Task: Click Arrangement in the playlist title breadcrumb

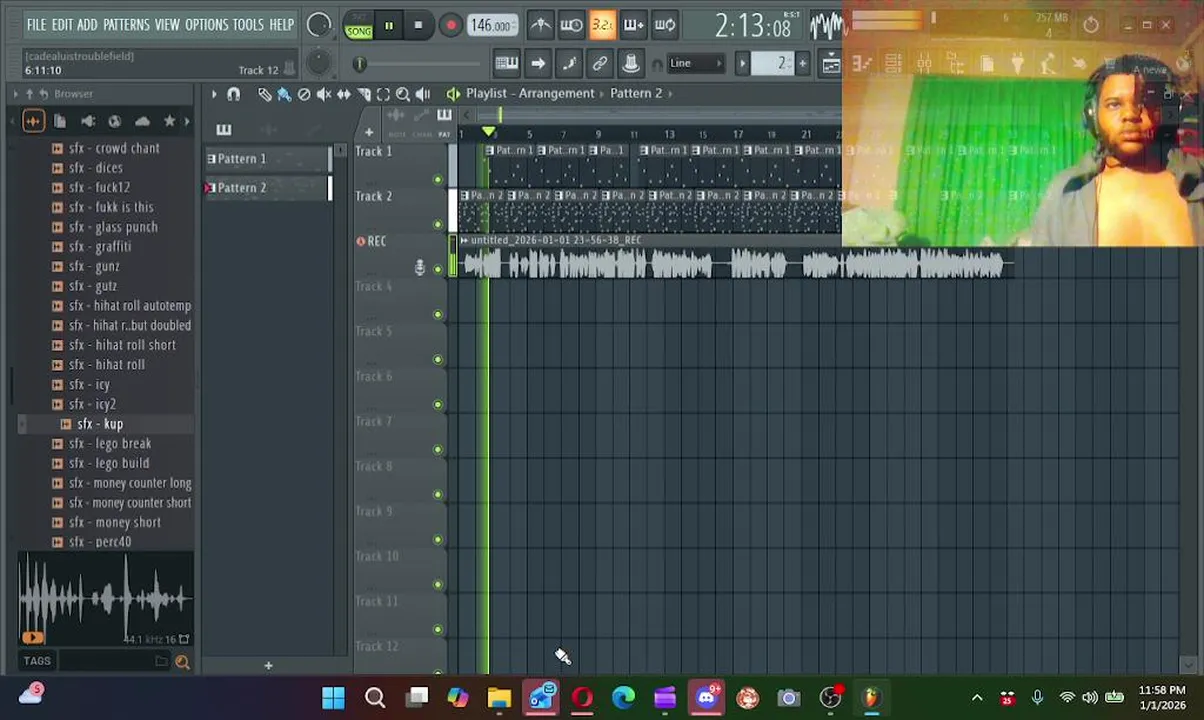Action: pos(557,93)
